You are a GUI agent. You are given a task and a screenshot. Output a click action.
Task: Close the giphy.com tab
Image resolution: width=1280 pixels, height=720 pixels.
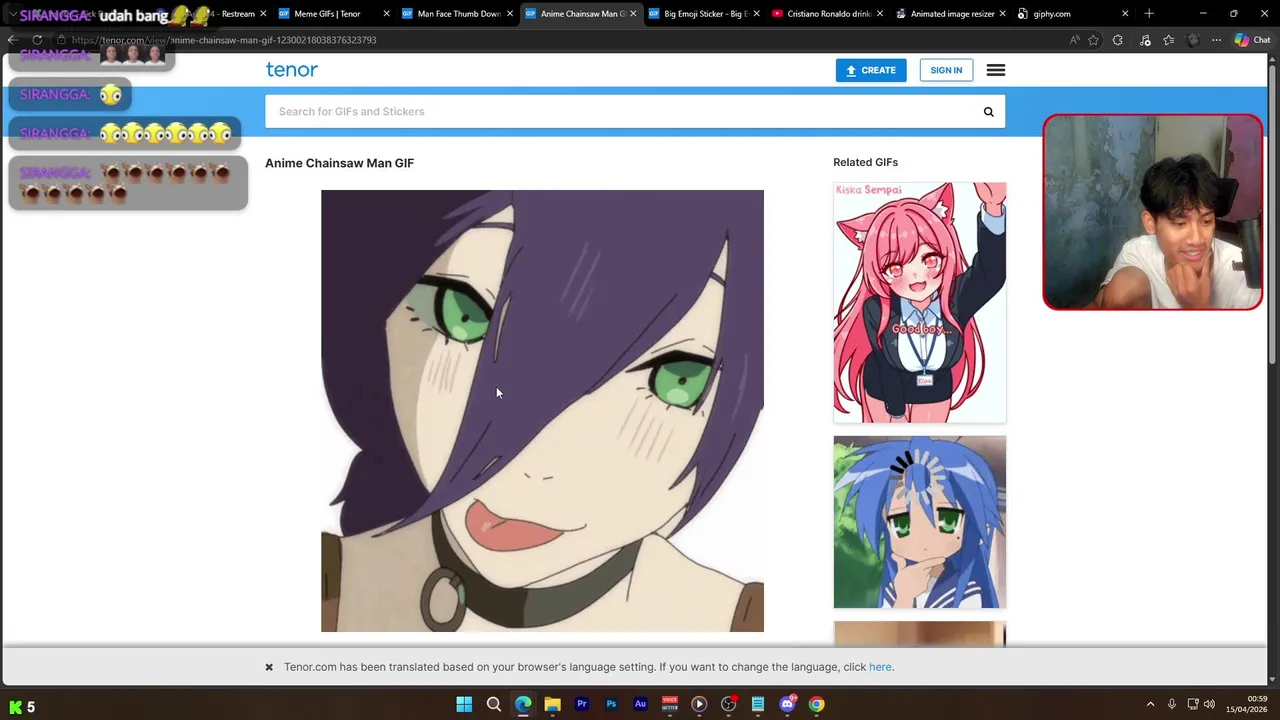pyautogui.click(x=1125, y=14)
